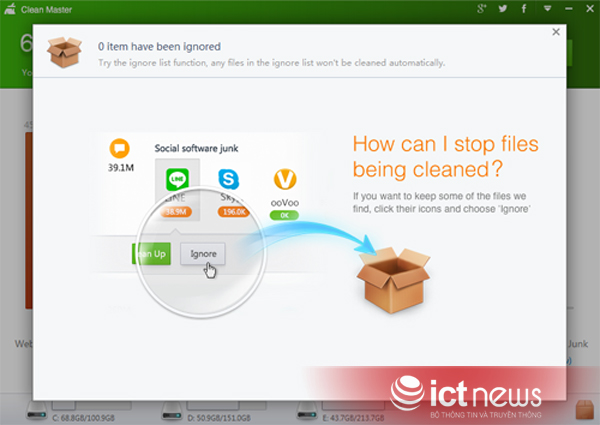Click the orange chat bubble junk icon

tap(120, 148)
